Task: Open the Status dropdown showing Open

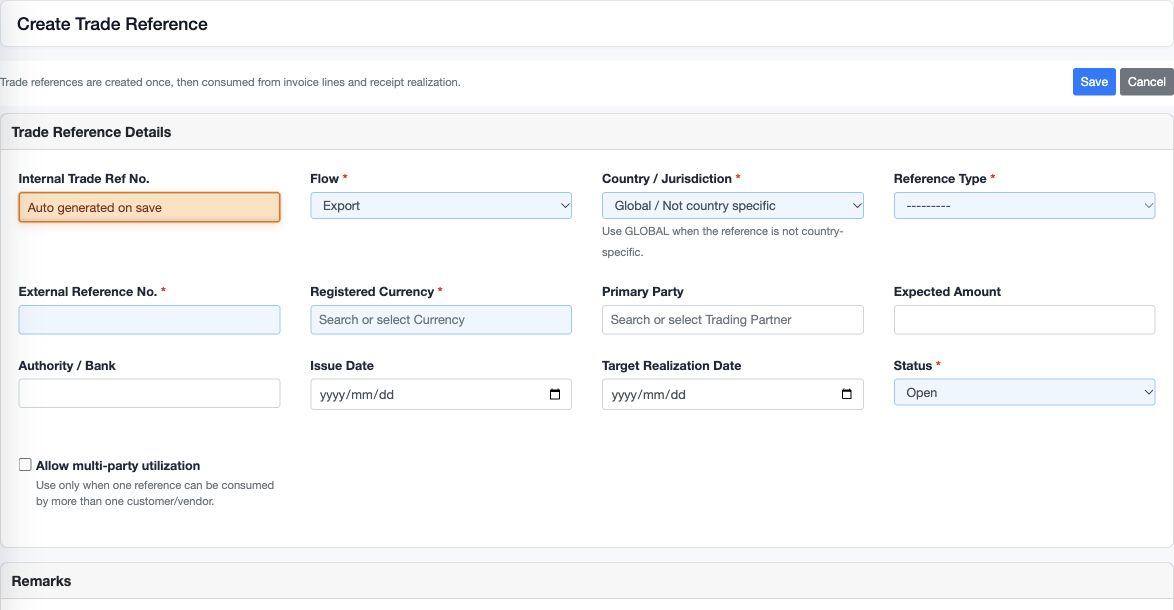Action: pyautogui.click(x=1024, y=393)
